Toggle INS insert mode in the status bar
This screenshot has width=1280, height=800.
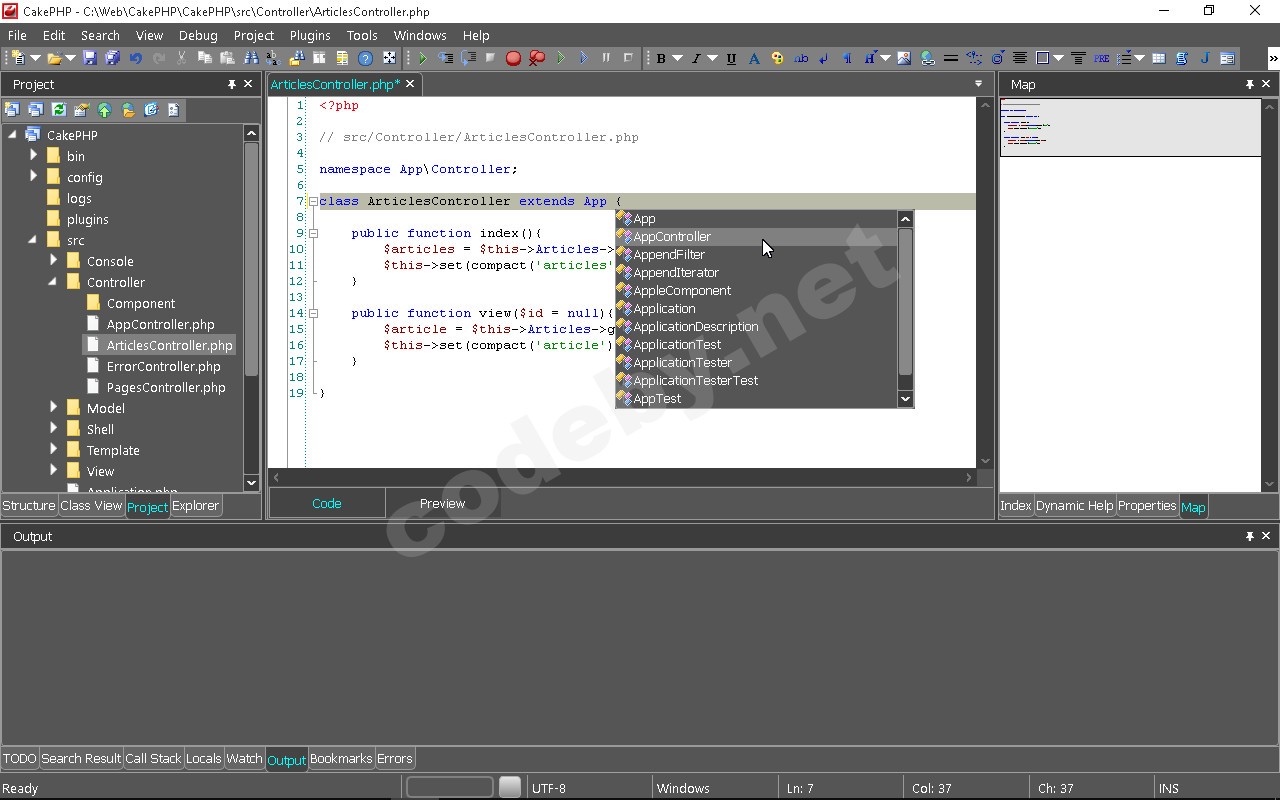1168,788
